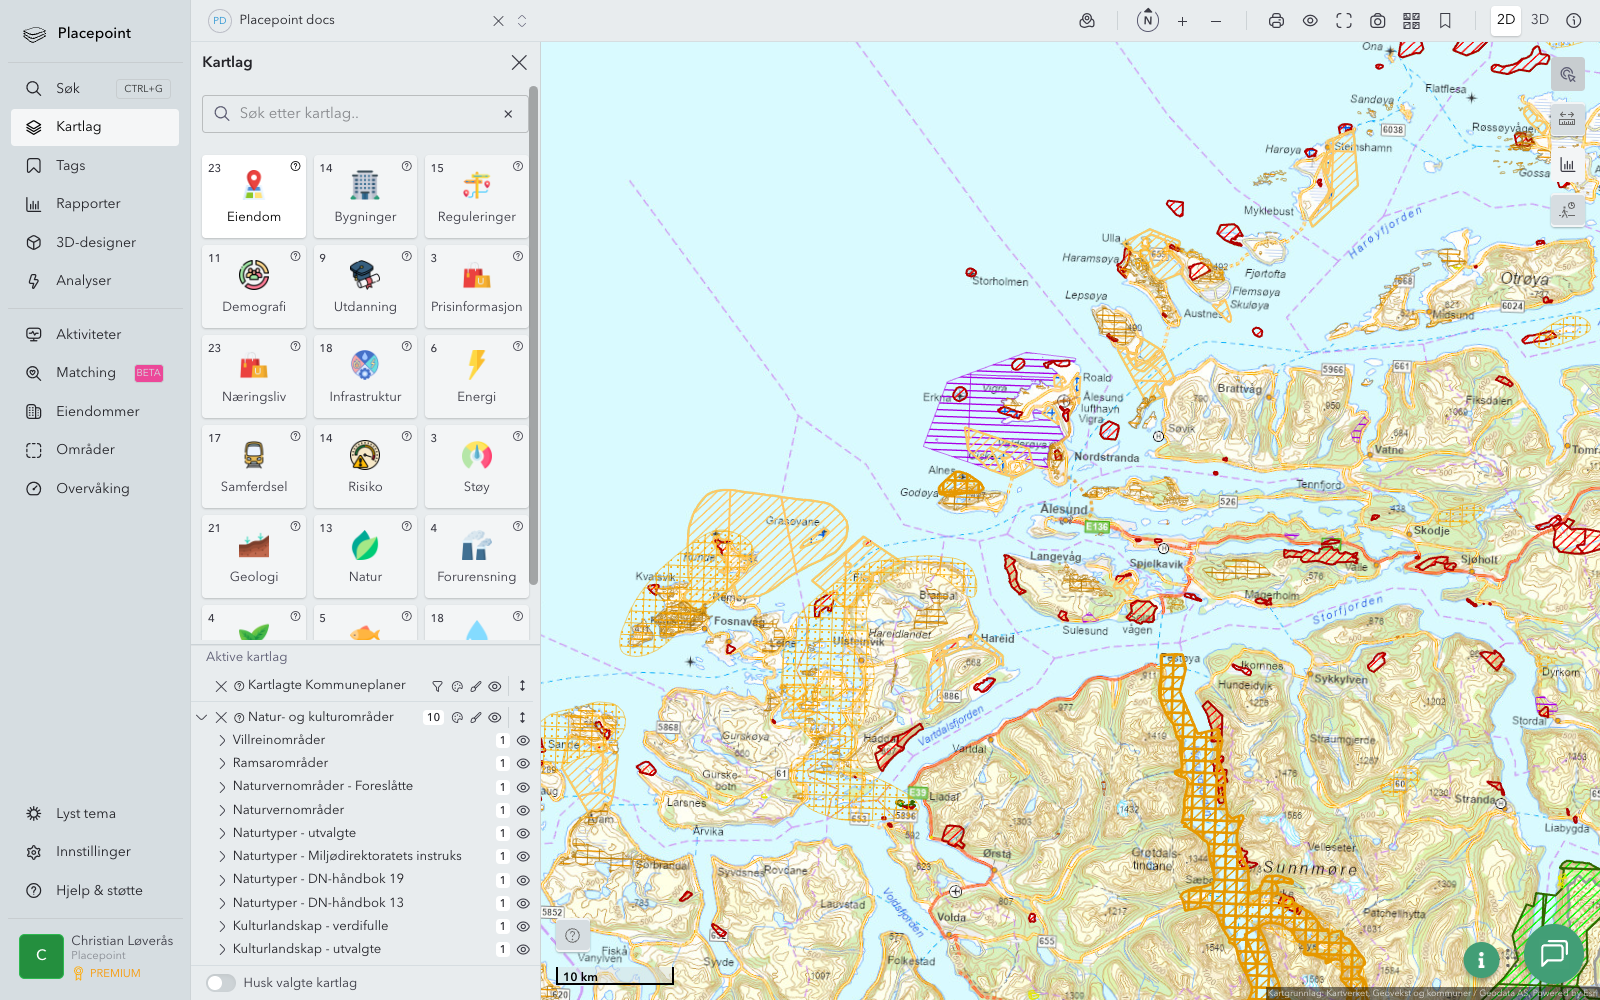Open the Eiendommer section
Screen dimensions: 1600x1000
coord(95,412)
